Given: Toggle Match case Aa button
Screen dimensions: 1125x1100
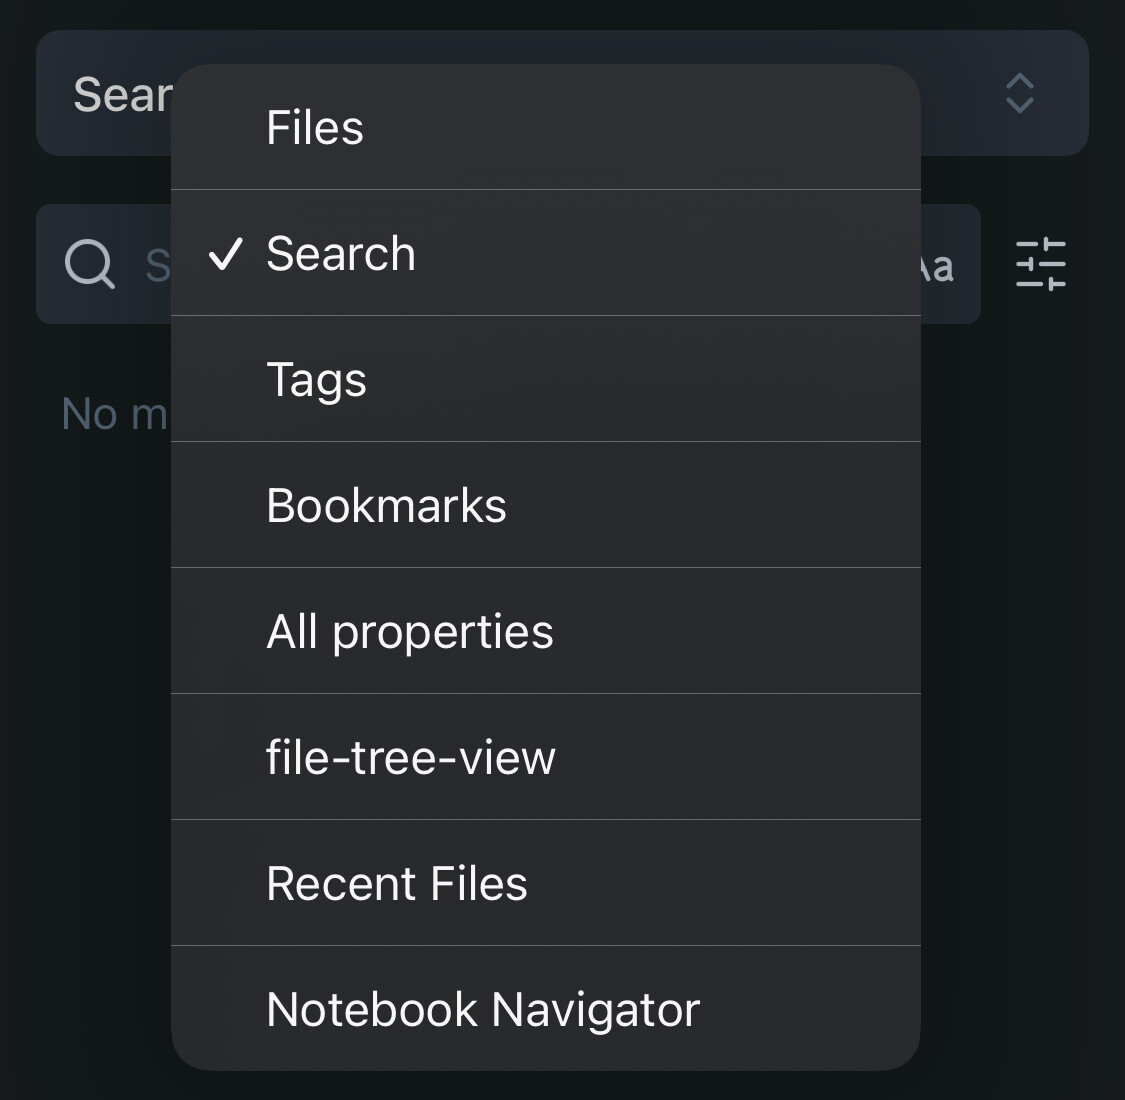Looking at the screenshot, I should point(938,267).
